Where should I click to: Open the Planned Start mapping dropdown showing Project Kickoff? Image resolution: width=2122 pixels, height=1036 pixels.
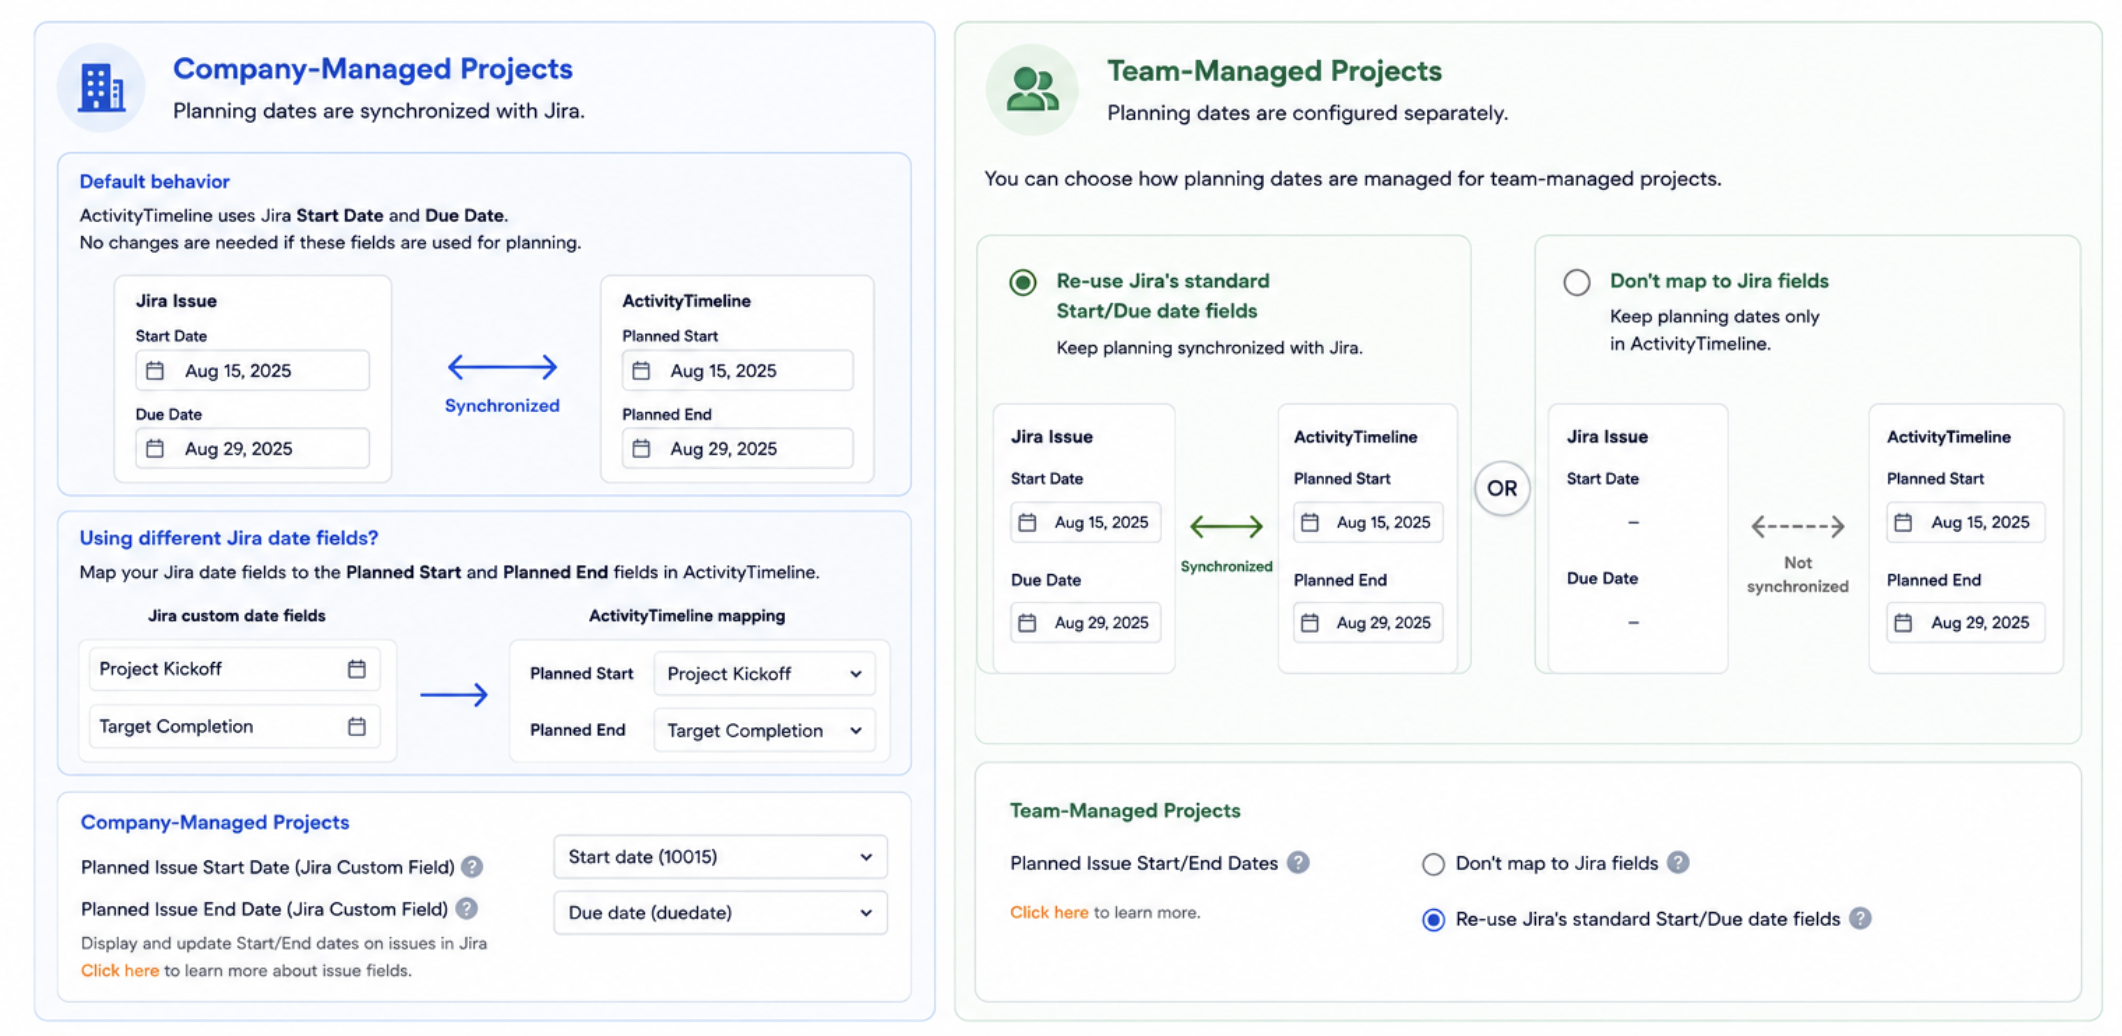[765, 674]
